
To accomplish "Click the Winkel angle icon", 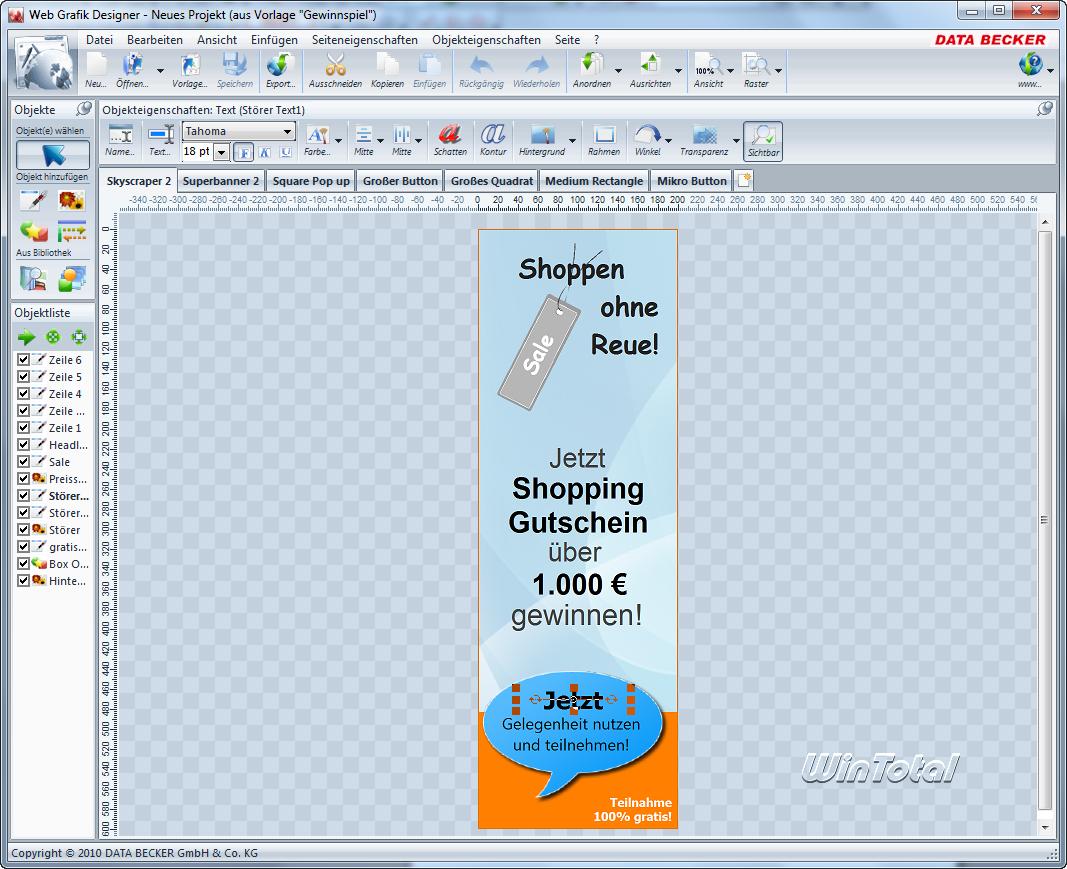I will [x=647, y=141].
